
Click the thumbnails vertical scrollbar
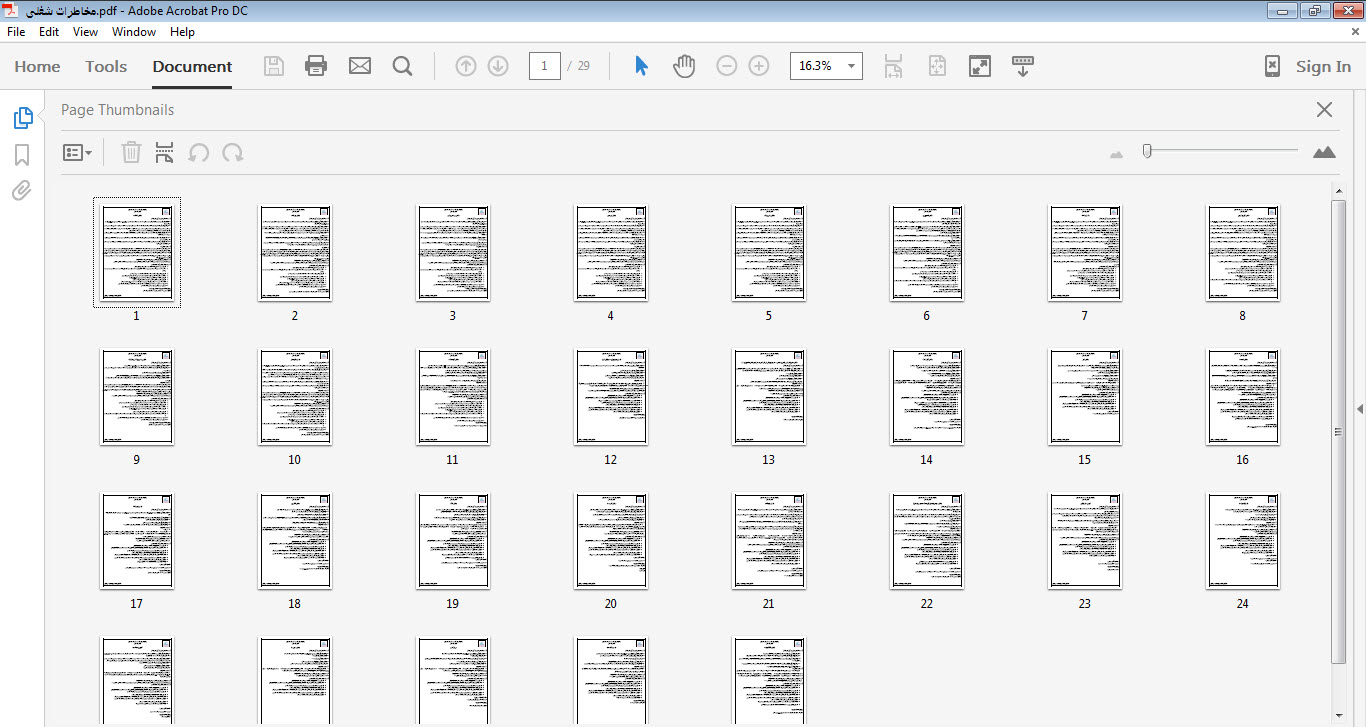click(1339, 431)
